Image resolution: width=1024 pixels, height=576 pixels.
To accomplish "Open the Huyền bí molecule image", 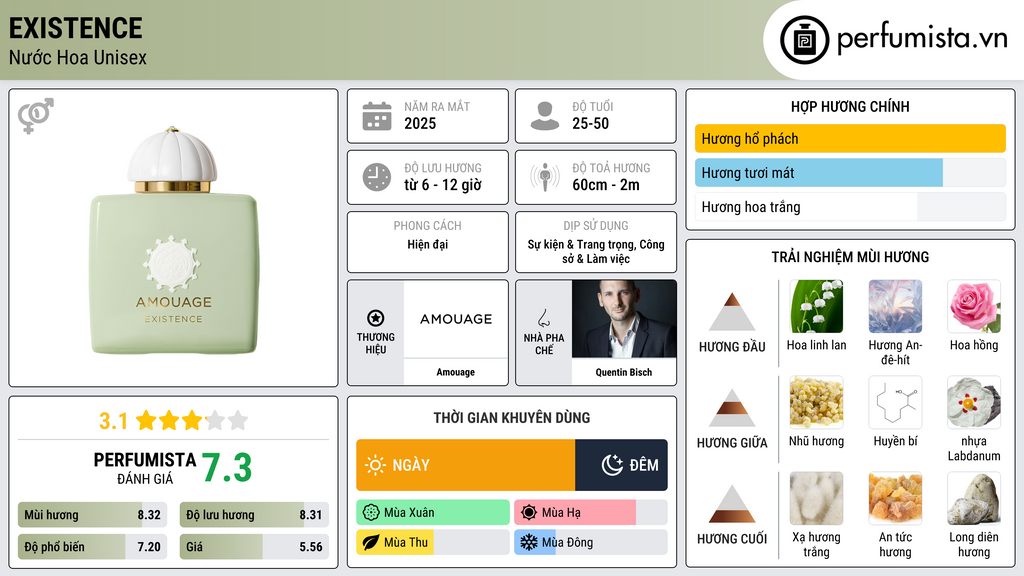I will click(895, 402).
